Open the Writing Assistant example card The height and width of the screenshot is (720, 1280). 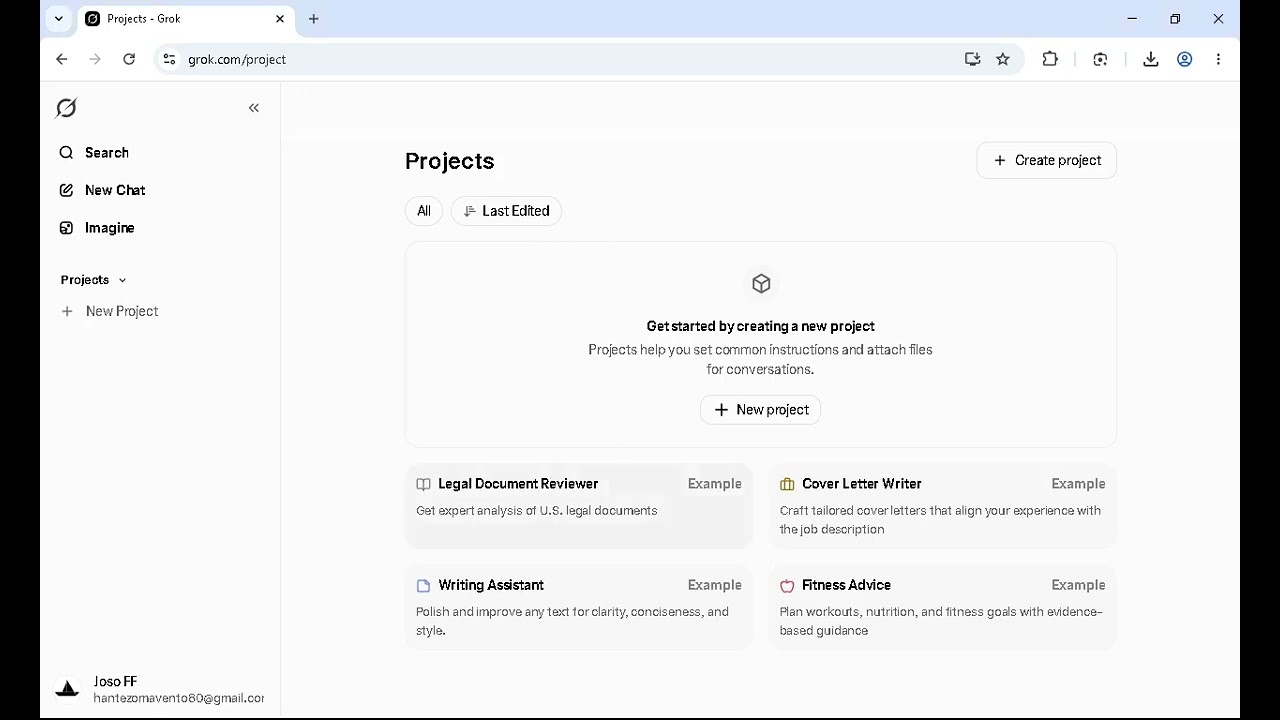(579, 608)
